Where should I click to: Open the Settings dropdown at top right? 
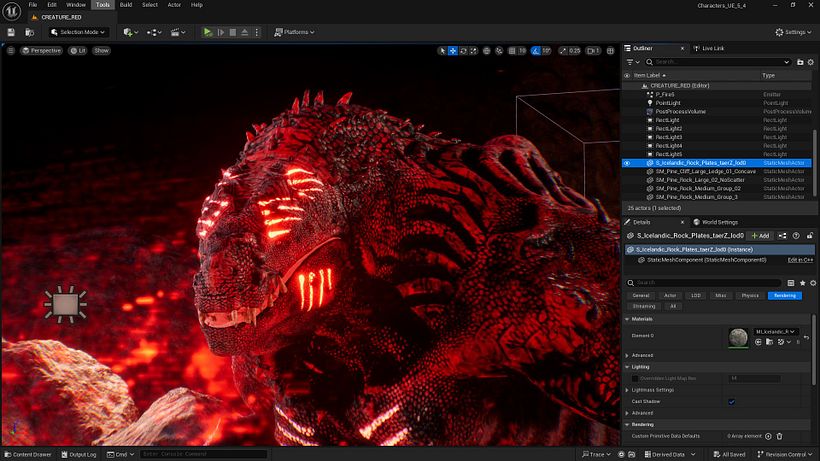click(x=793, y=32)
